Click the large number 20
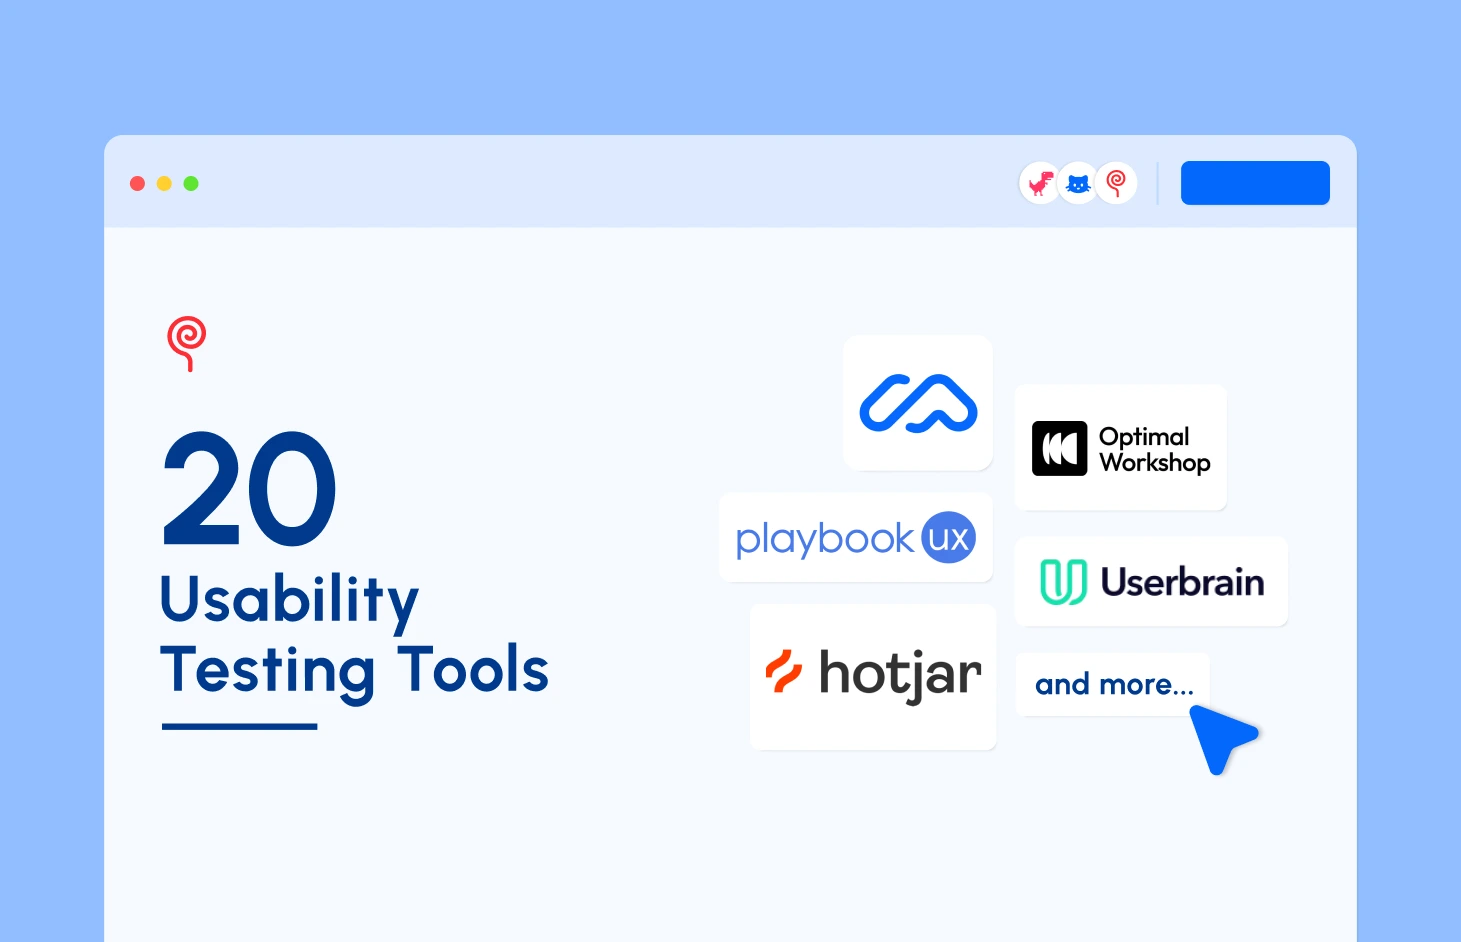 pyautogui.click(x=250, y=489)
